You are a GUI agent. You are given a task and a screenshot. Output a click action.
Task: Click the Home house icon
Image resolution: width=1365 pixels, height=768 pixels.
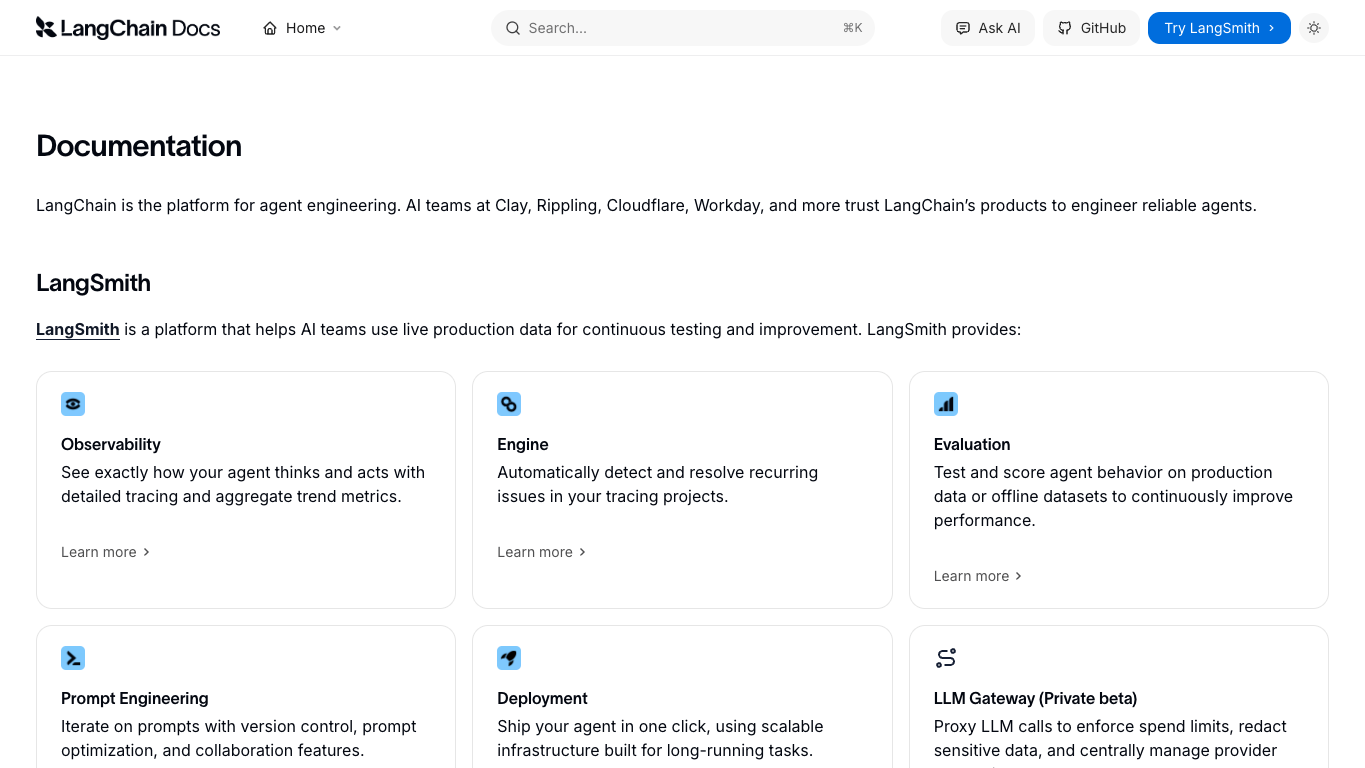click(270, 28)
